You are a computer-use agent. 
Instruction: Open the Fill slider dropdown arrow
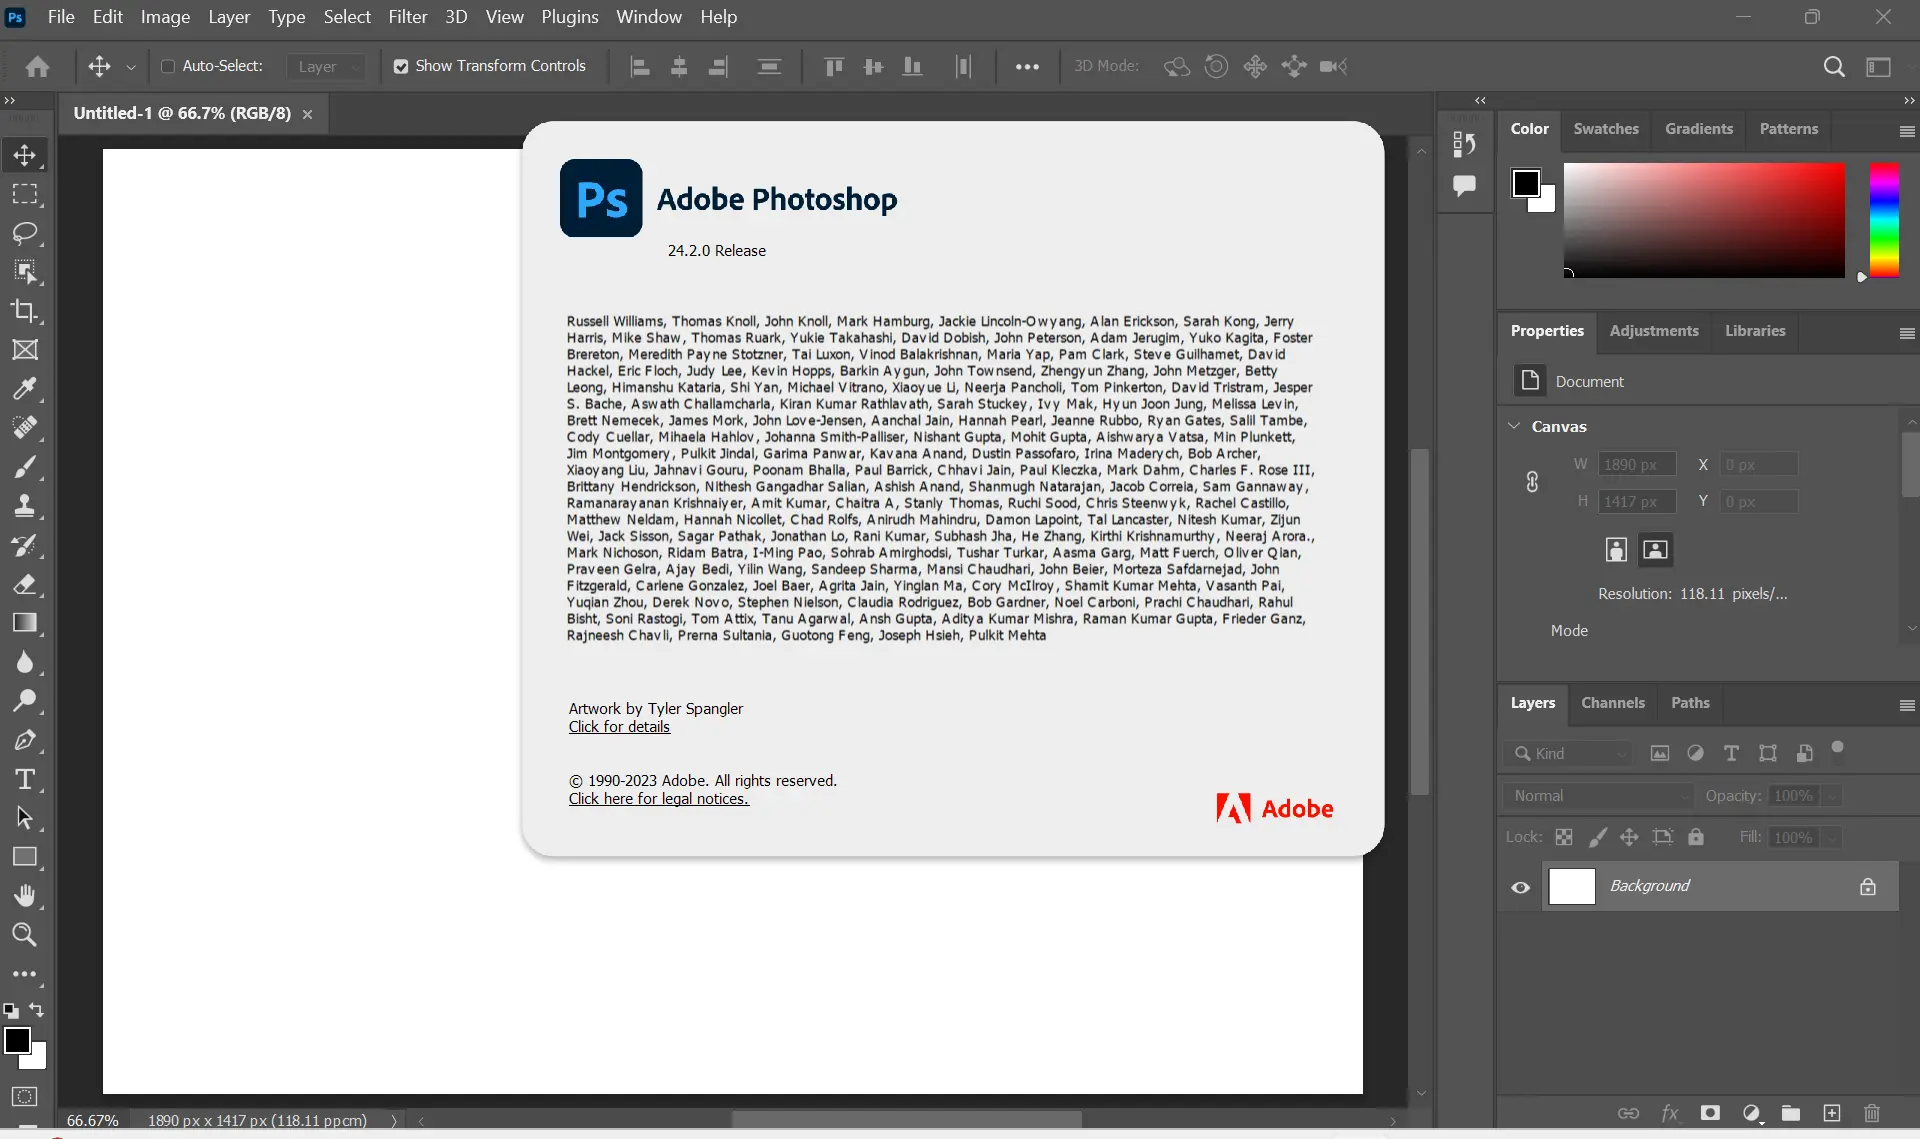pos(1831,838)
